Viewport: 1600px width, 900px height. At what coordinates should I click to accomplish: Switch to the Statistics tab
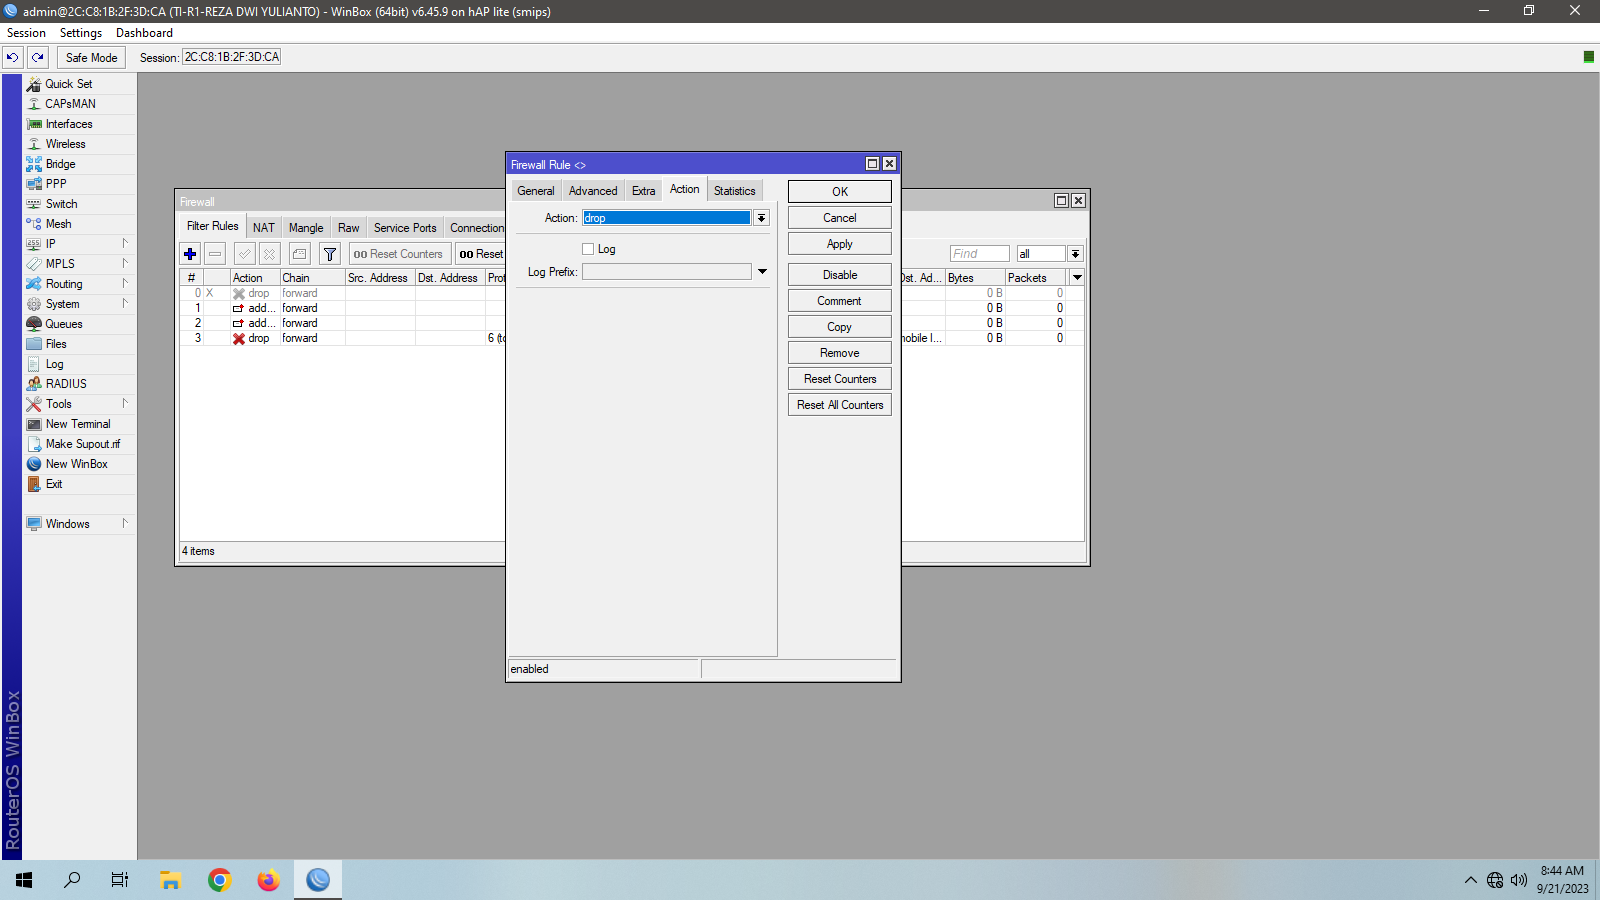735,191
